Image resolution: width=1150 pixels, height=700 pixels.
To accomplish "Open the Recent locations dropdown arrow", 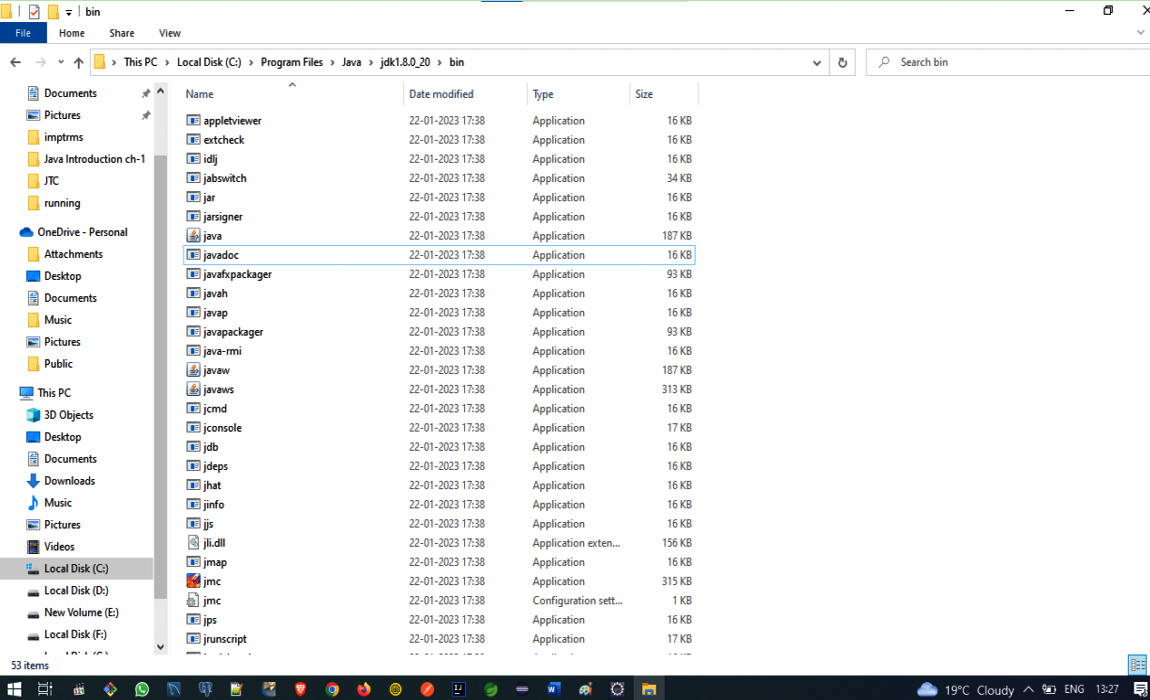I will (x=60, y=62).
